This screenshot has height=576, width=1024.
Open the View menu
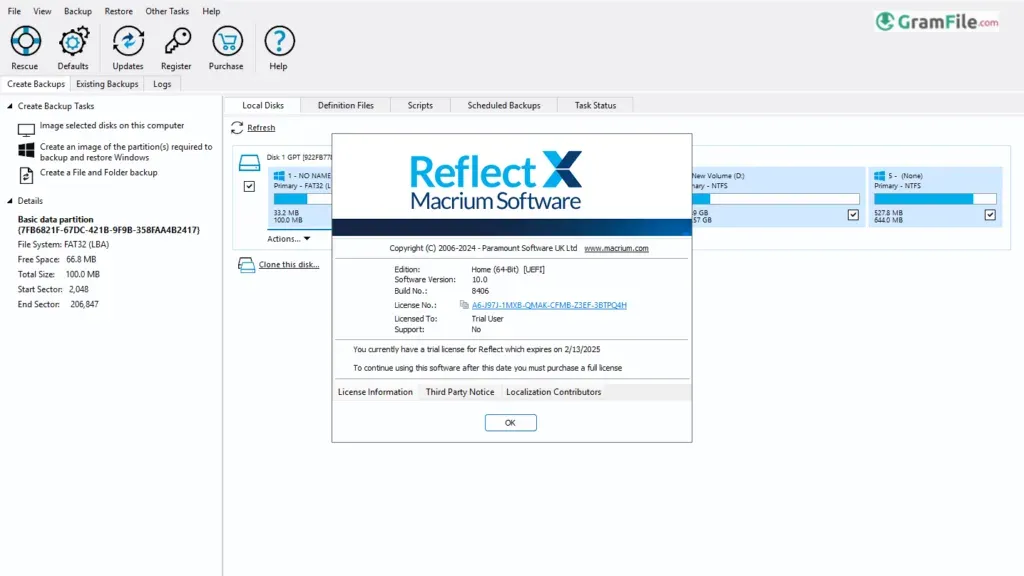coord(42,11)
